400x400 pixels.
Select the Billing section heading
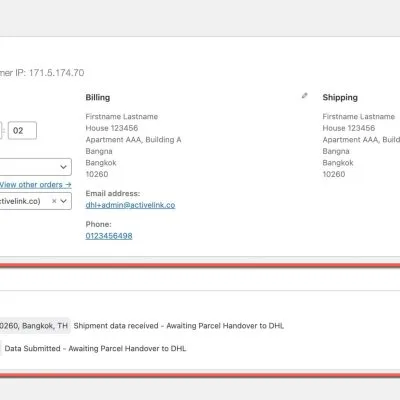[x=98, y=97]
